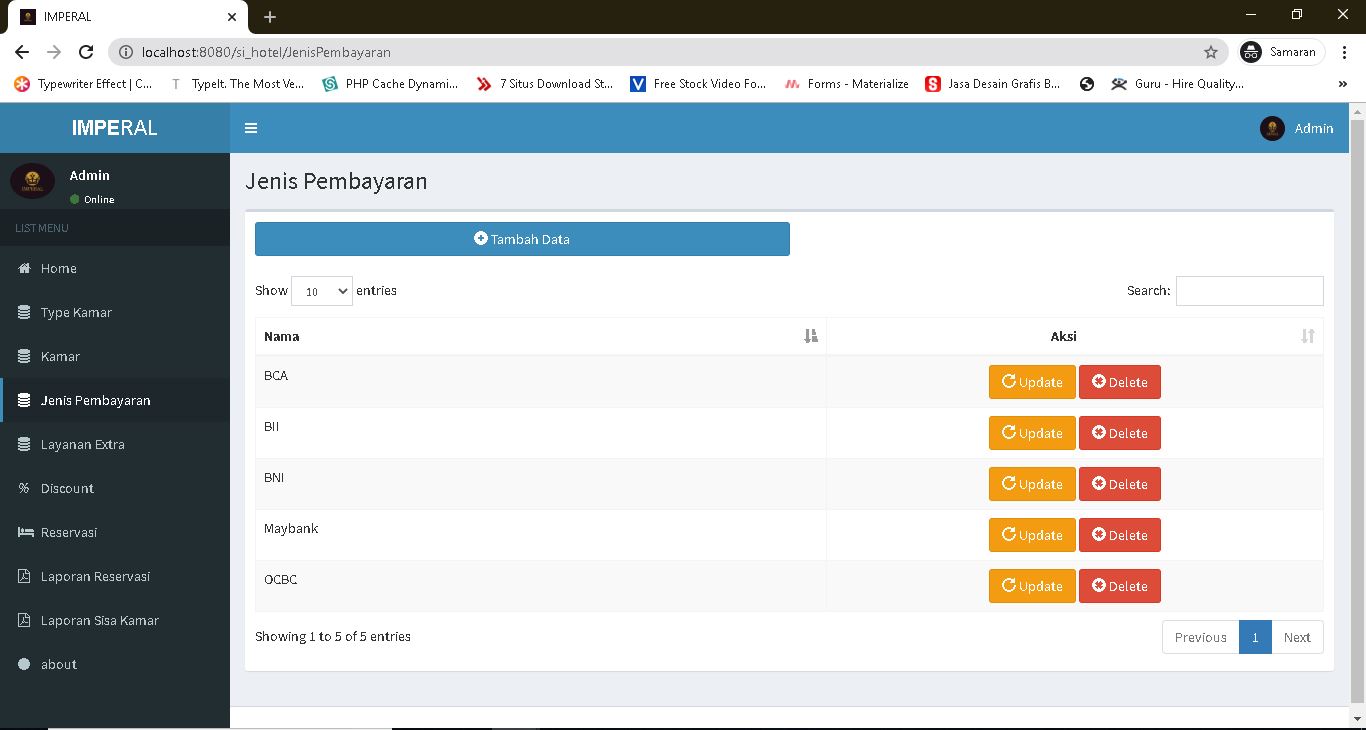Switch to the IMPERAL browser tab
Screen dimensions: 1366x730
(x=120, y=16)
